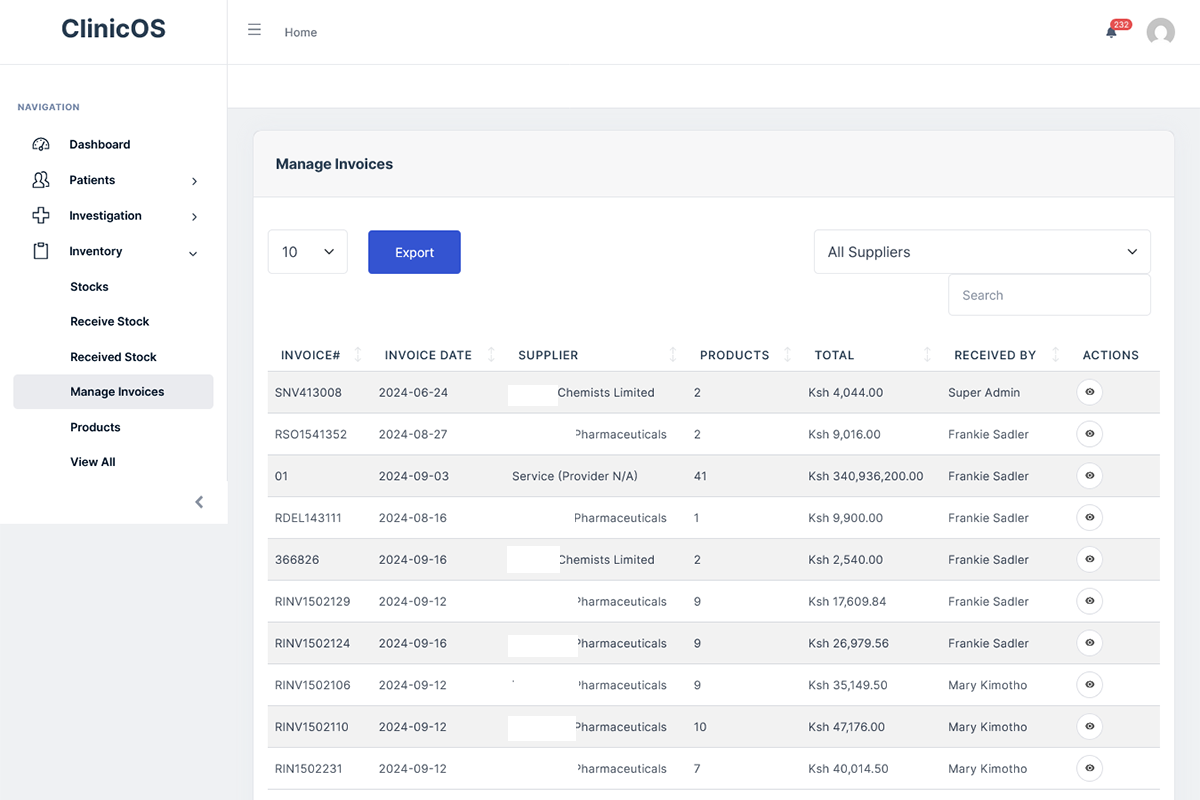
Task: Click the Search input field
Action: click(1049, 295)
